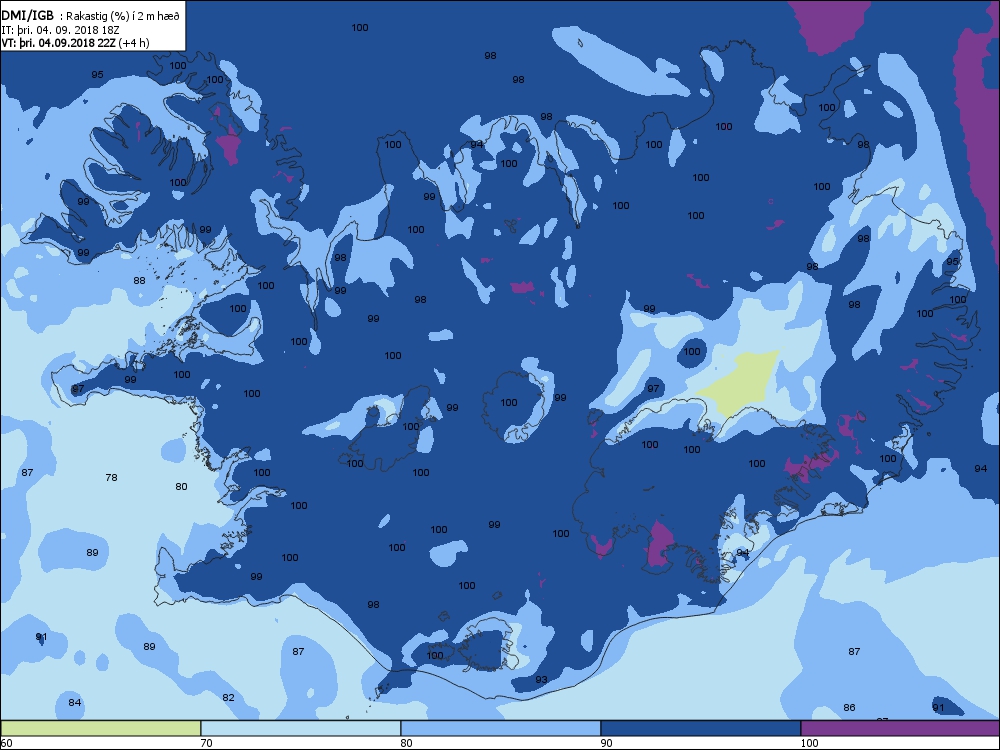This screenshot has height=750, width=1000.
Task: Click the humidity value '88' on the map
Action: tap(139, 280)
